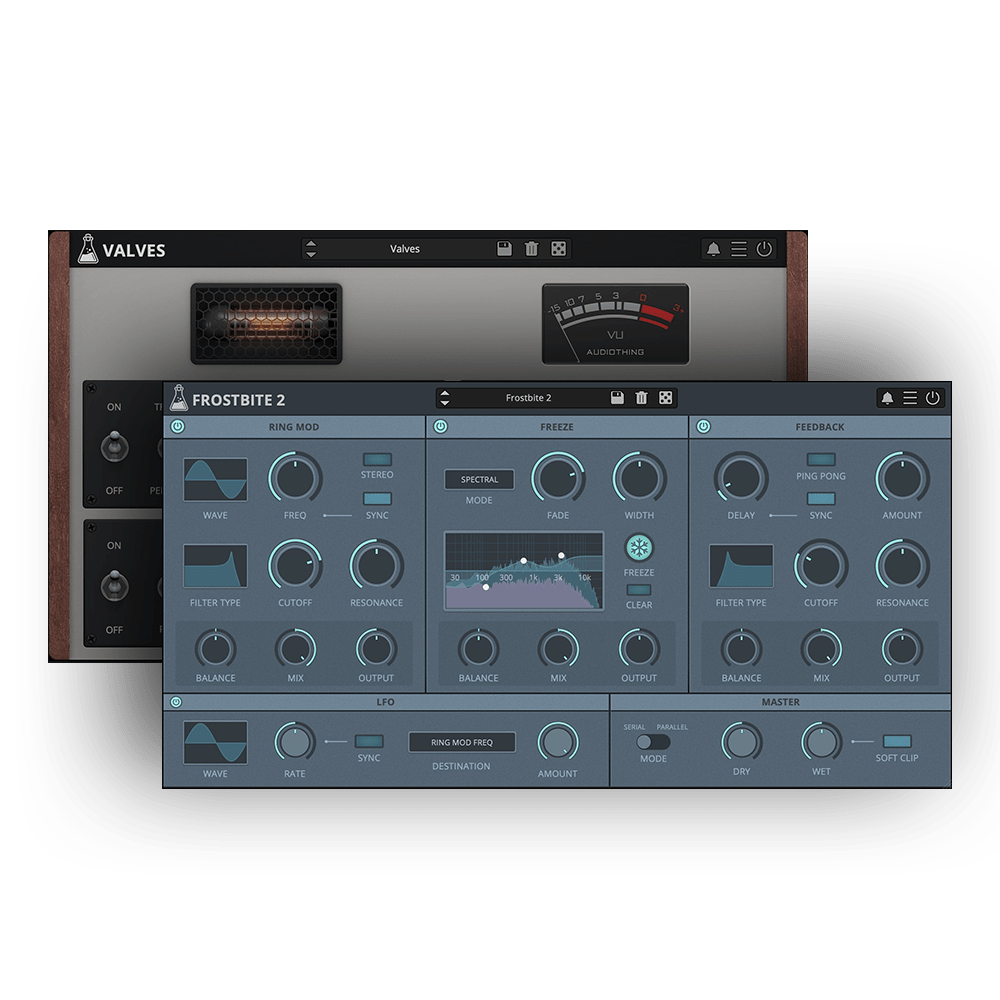Open the Spectral mode dropdown

tap(480, 480)
